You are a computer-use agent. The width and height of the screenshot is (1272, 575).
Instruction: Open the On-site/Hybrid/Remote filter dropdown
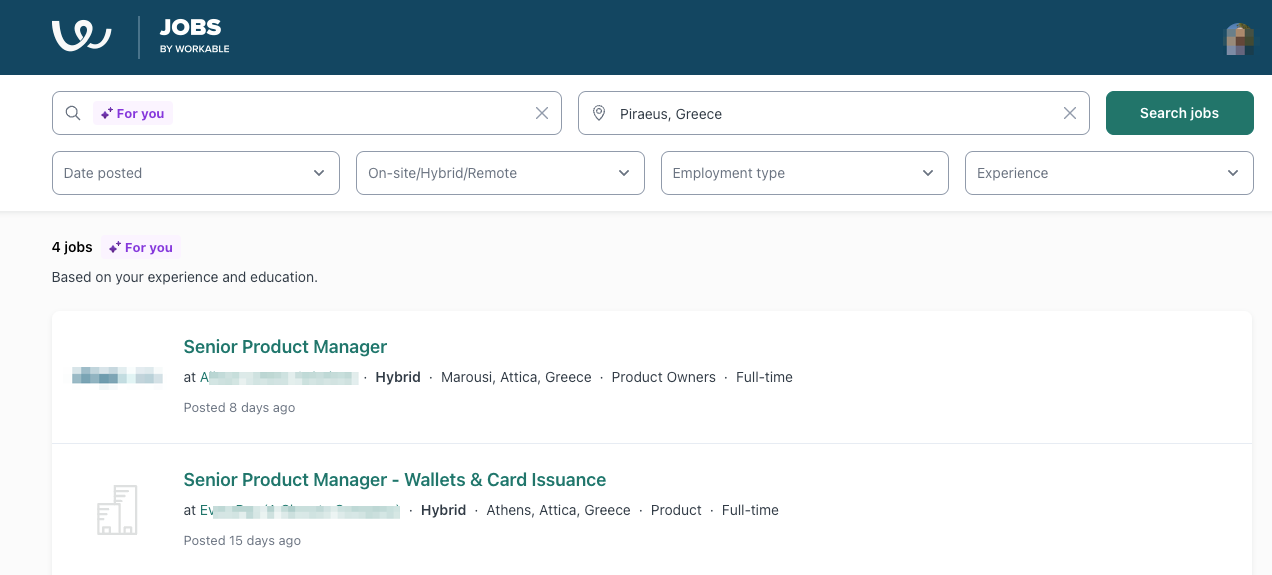(500, 173)
